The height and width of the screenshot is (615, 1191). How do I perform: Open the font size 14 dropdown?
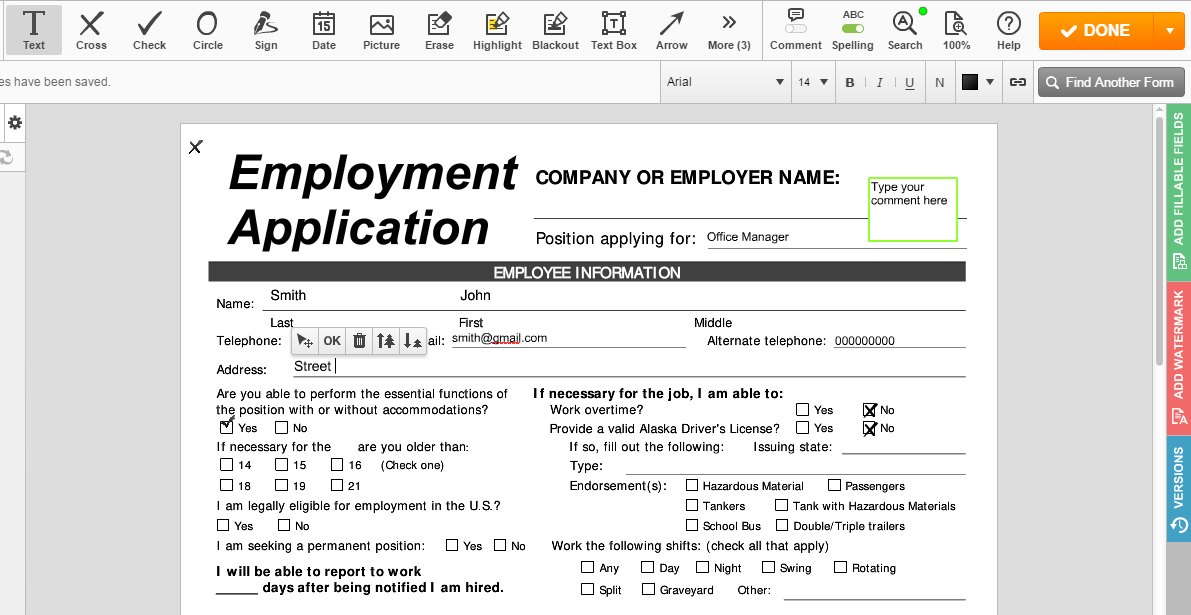click(813, 82)
